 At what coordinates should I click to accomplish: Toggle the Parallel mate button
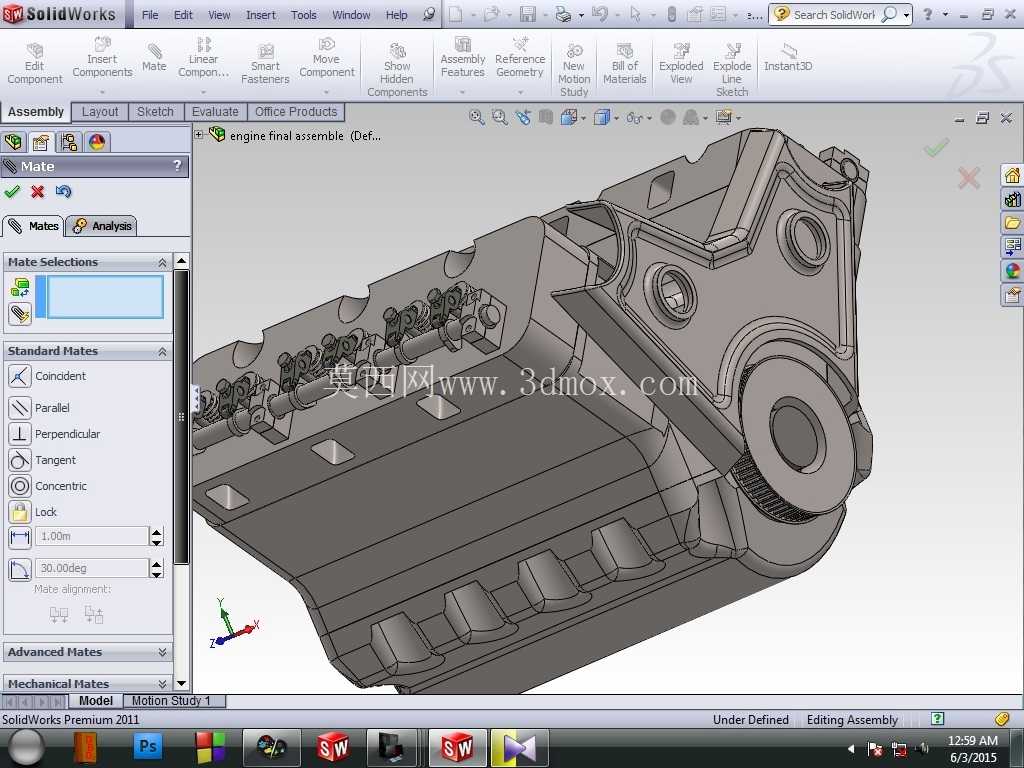[x=20, y=408]
